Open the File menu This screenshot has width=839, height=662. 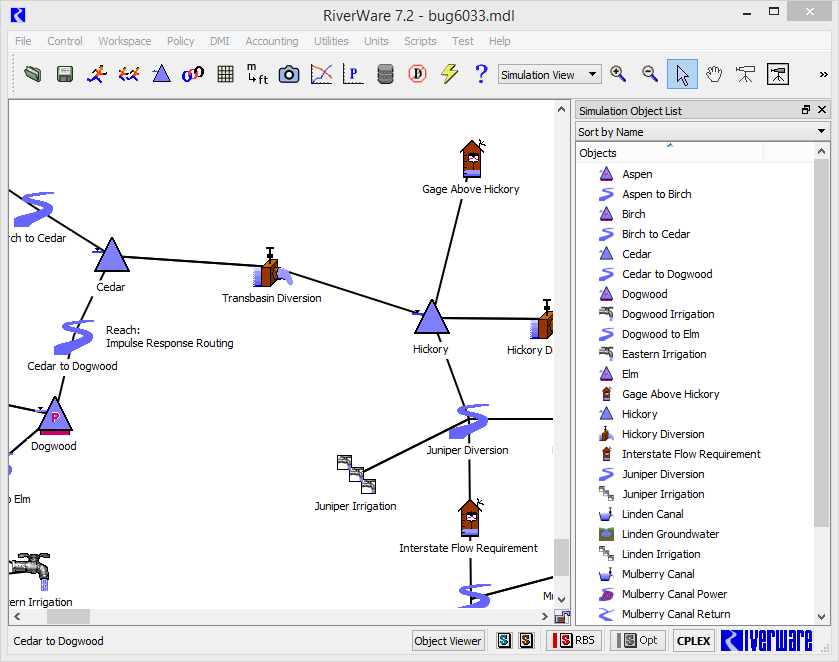pos(23,41)
